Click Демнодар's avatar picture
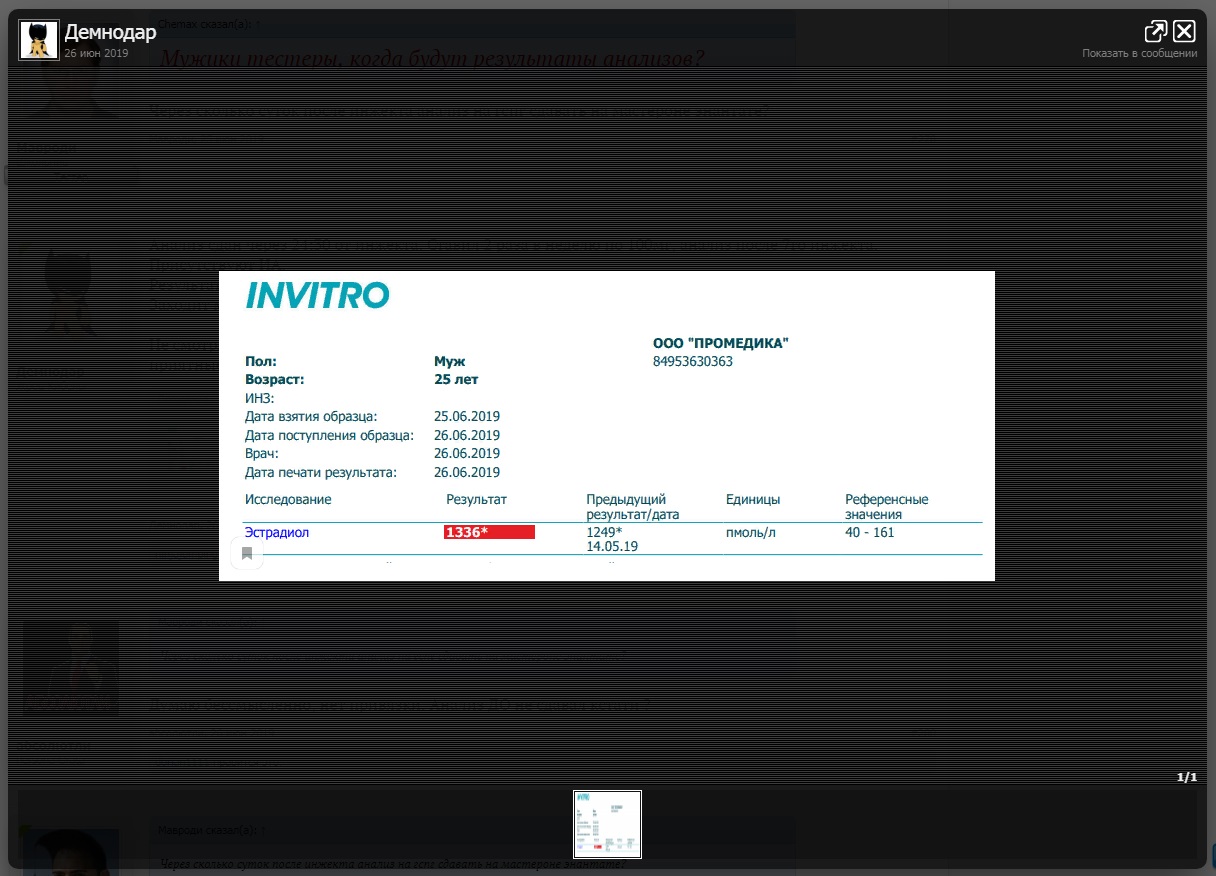 pyautogui.click(x=39, y=40)
